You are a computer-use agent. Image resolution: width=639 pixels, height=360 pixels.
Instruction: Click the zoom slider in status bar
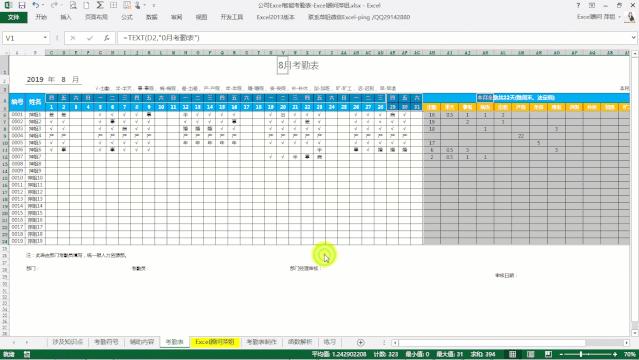click(x=587, y=354)
